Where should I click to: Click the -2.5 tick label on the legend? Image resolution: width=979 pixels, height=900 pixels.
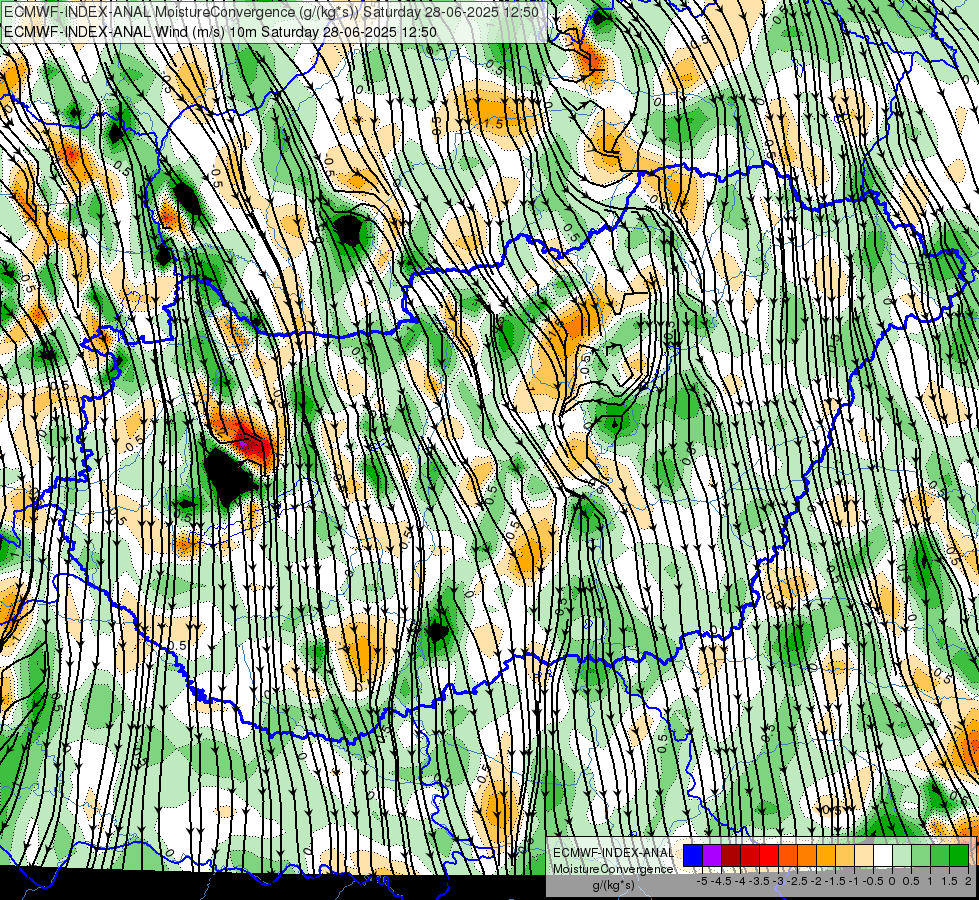coord(797,881)
